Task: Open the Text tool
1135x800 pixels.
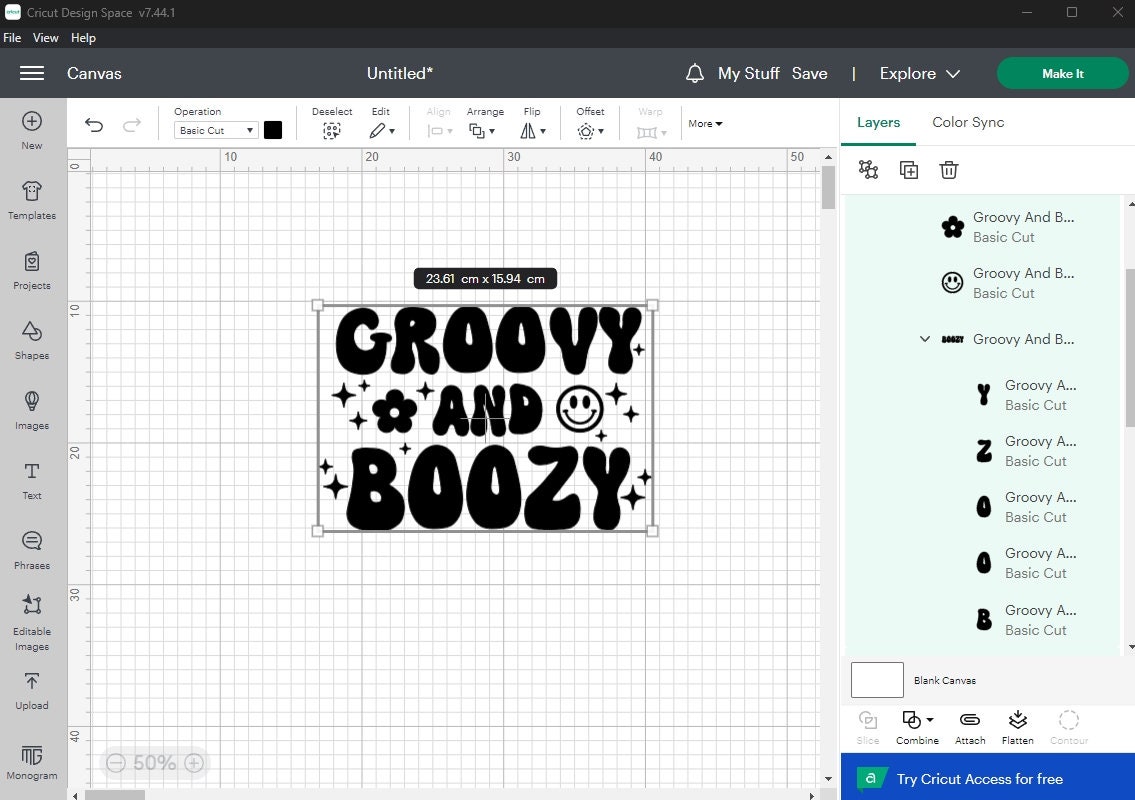Action: pos(31,480)
